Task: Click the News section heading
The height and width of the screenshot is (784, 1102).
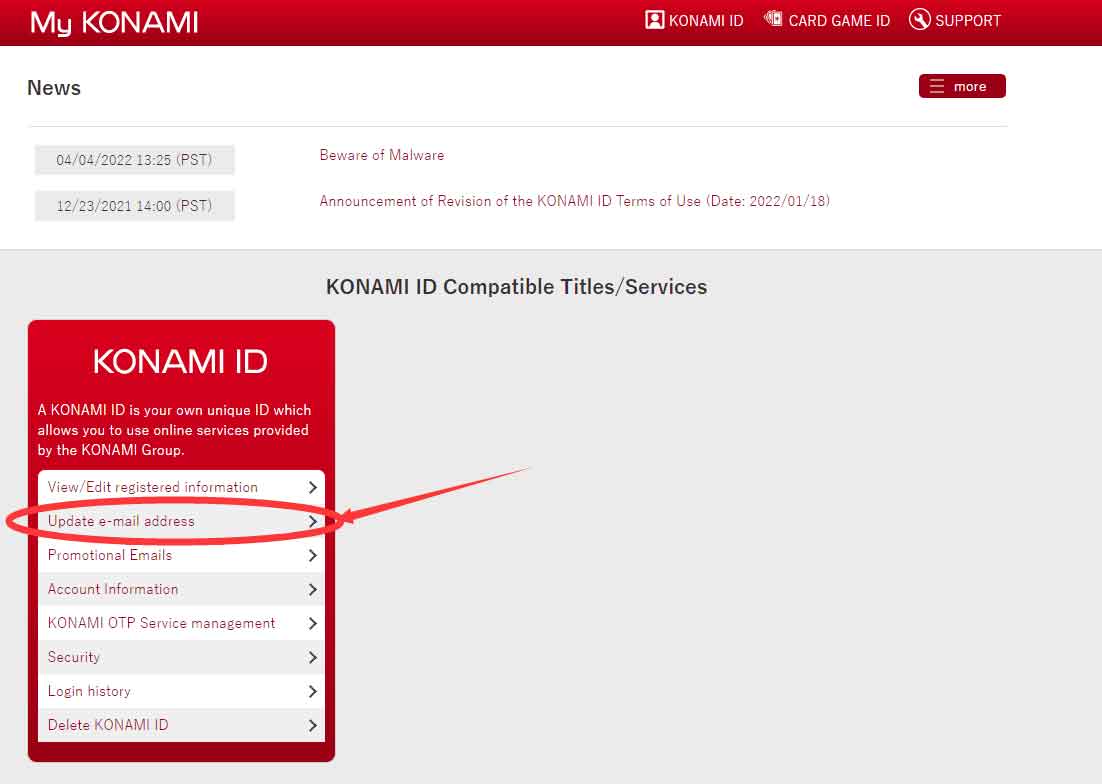Action: click(54, 88)
